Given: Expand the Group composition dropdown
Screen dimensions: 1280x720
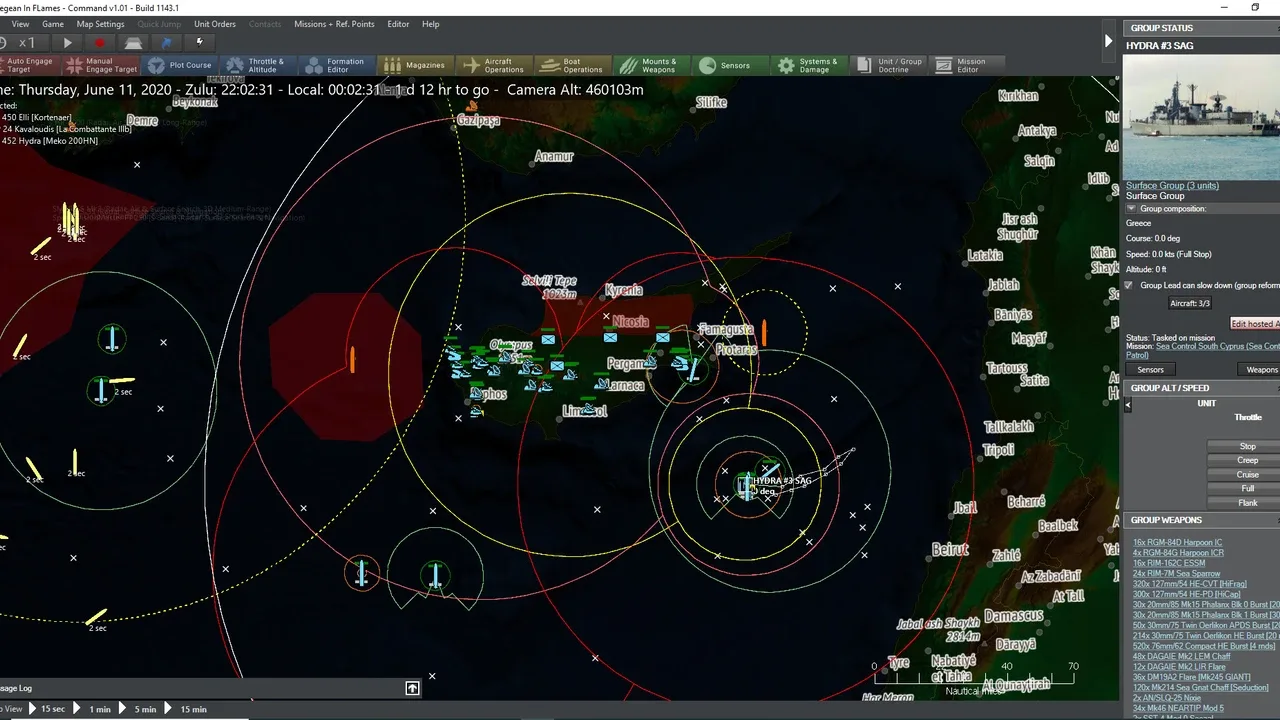Looking at the screenshot, I should pyautogui.click(x=1131, y=209).
